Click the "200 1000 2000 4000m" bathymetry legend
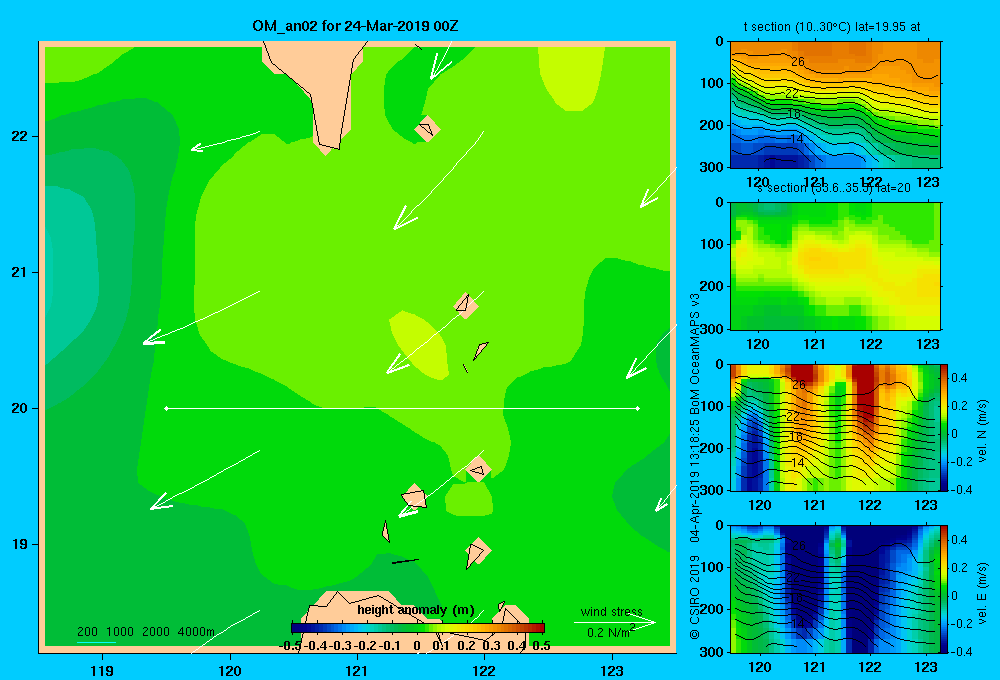 click(x=146, y=632)
